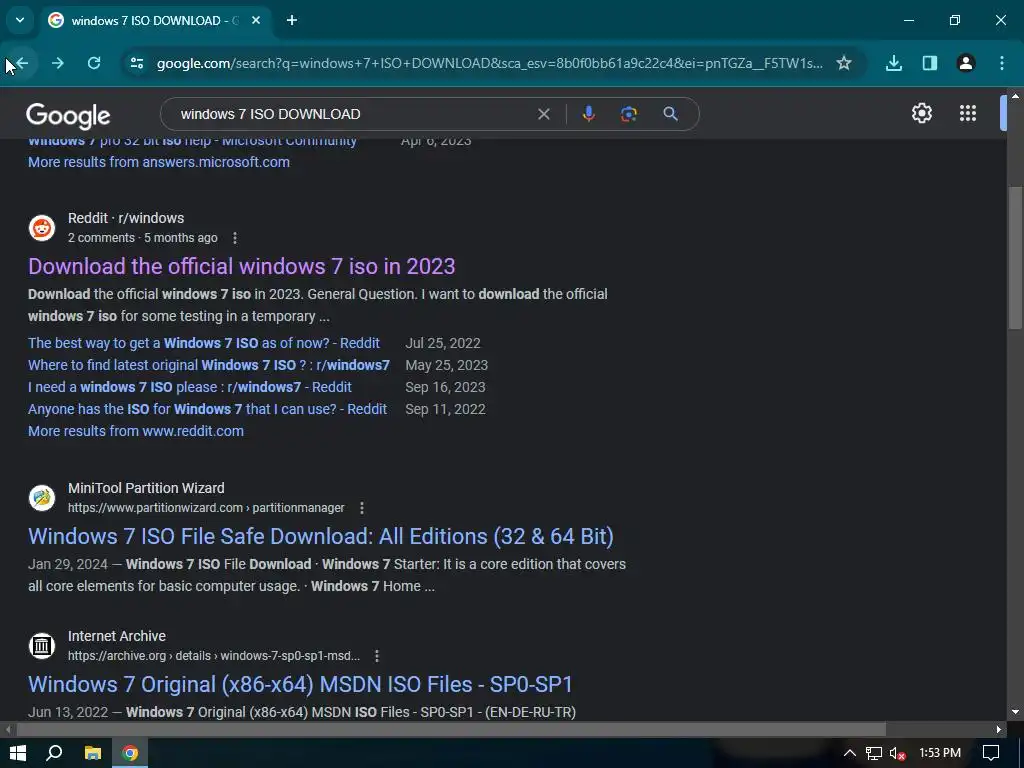Open options menu for Internet Archive result
This screenshot has width=1024, height=768.
(377, 656)
